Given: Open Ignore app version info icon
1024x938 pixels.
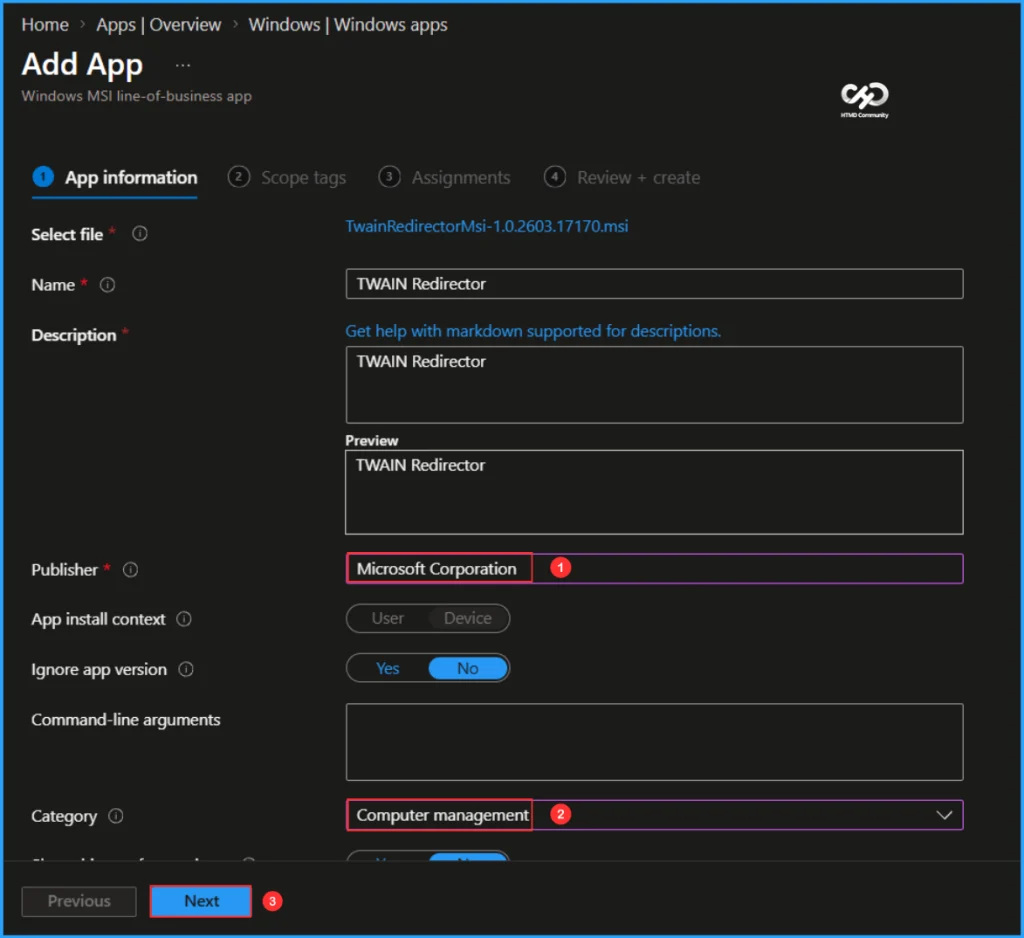Looking at the screenshot, I should 186,669.
